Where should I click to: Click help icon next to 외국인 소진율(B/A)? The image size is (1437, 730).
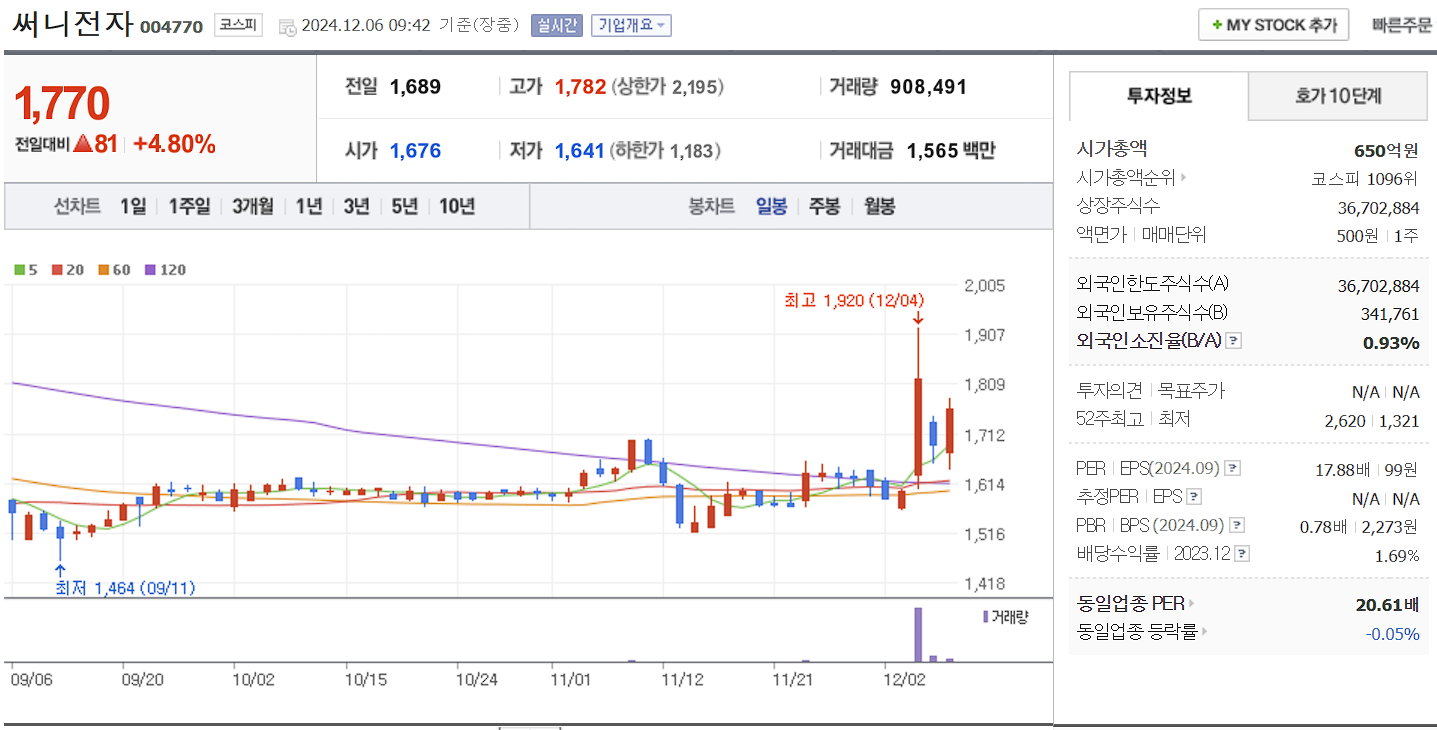[1235, 340]
